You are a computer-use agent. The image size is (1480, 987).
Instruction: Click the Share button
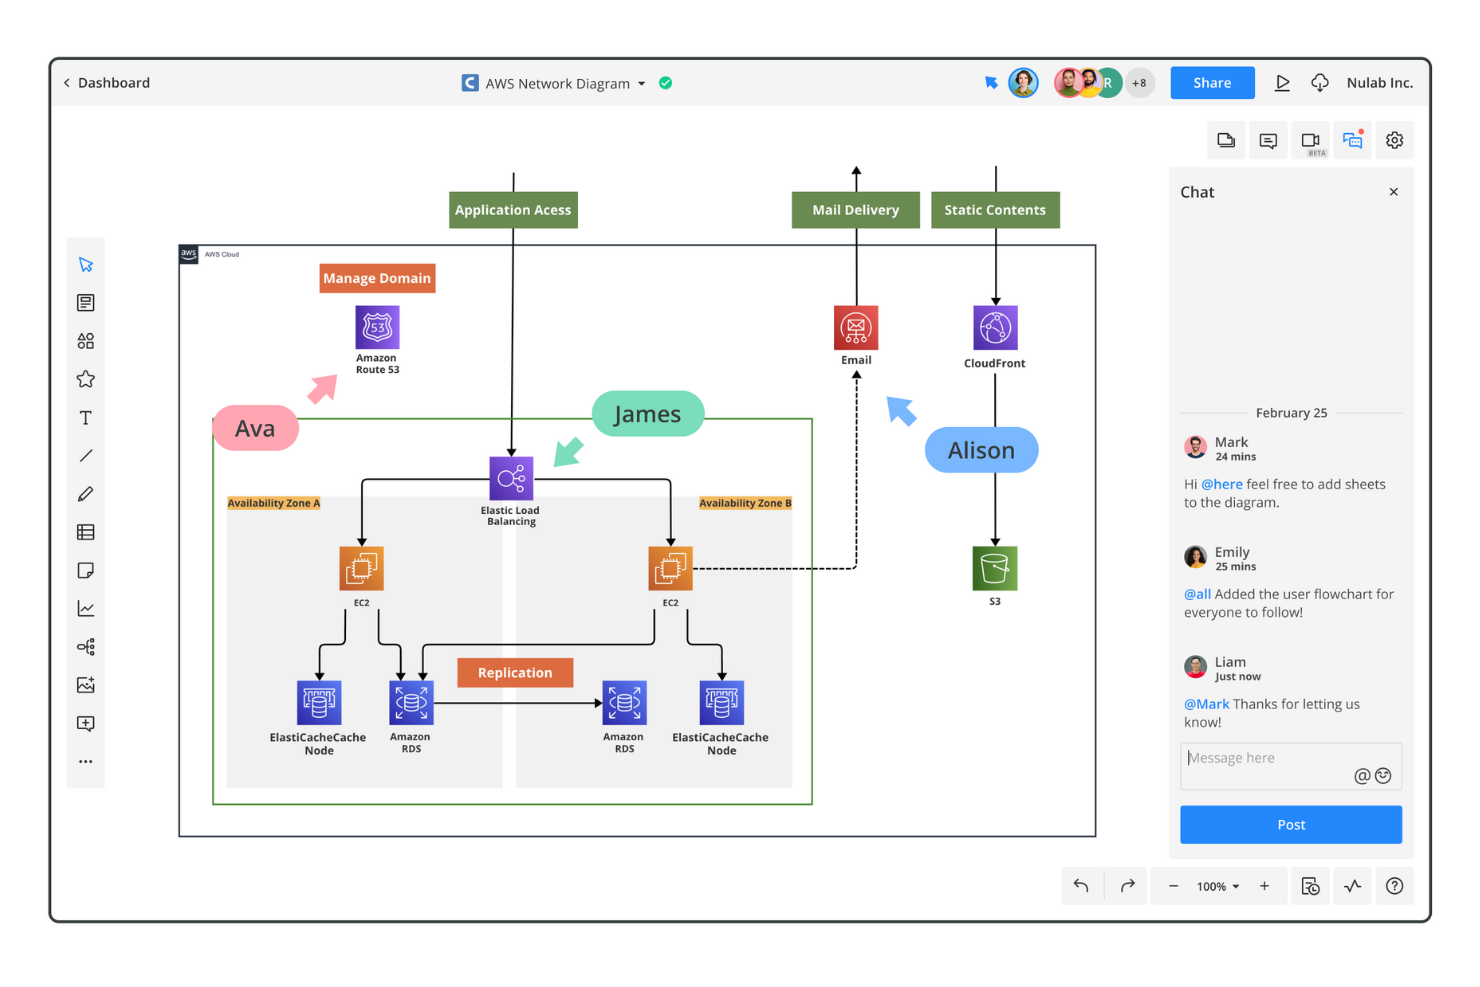[x=1212, y=82]
